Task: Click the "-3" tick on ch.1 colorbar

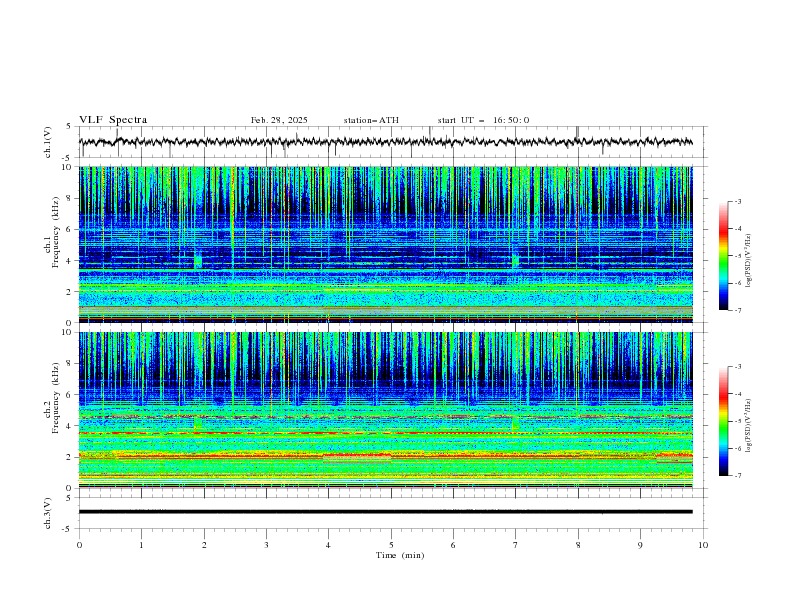Action: [737, 201]
